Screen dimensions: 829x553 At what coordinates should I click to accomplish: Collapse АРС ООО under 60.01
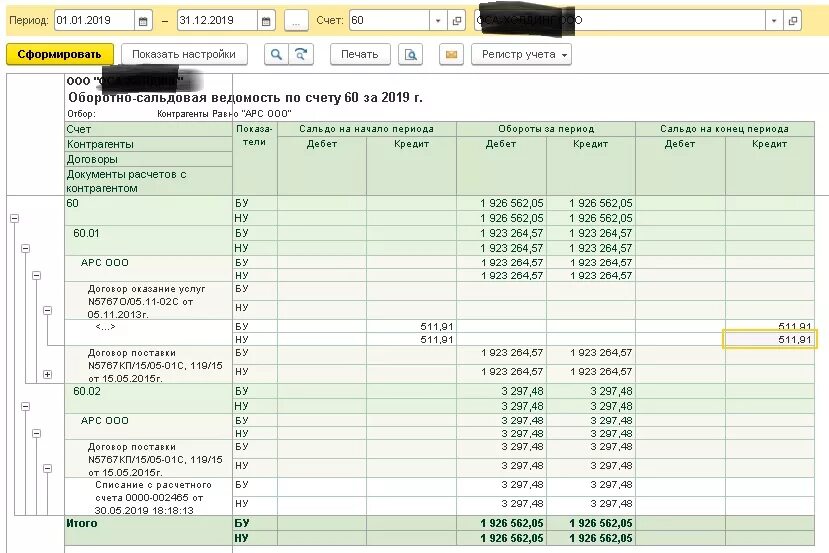coord(36,275)
